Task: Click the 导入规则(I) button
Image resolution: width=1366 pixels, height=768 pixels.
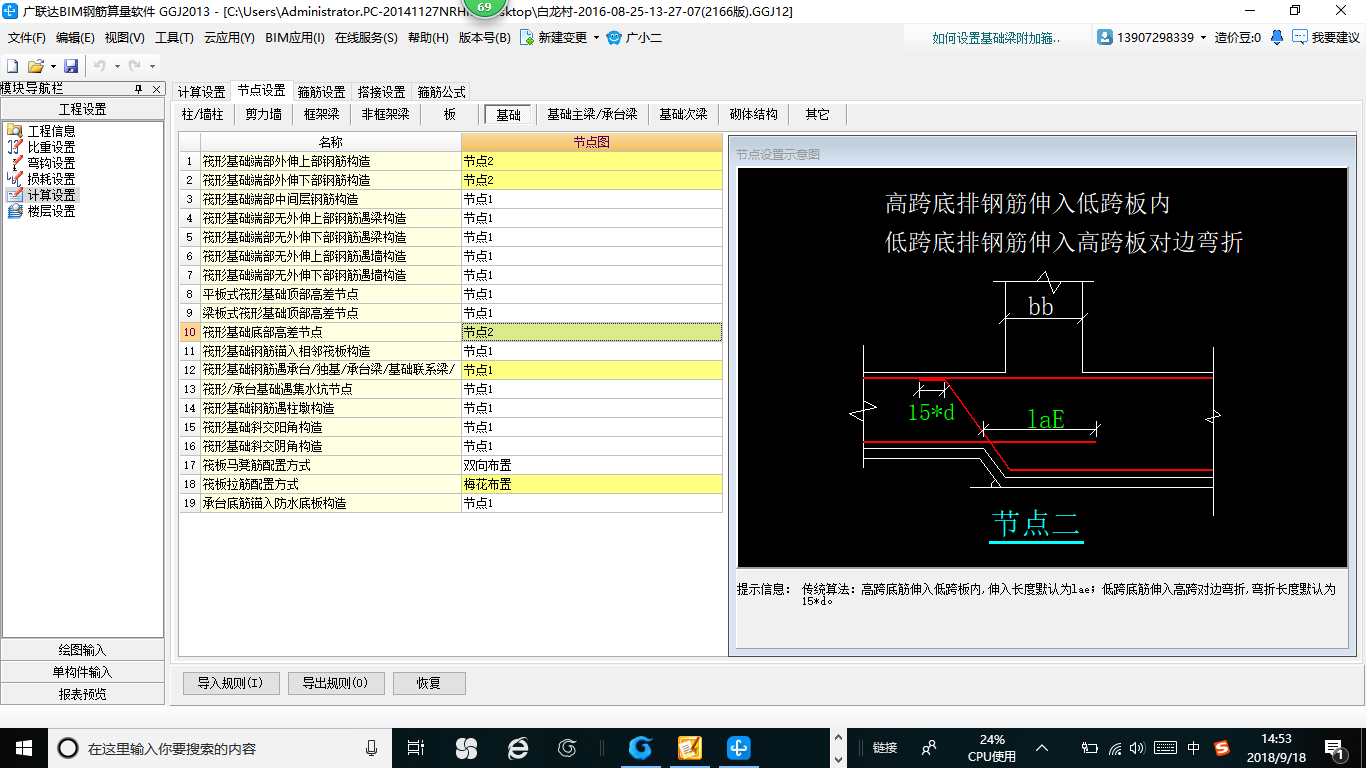Action: coord(230,684)
